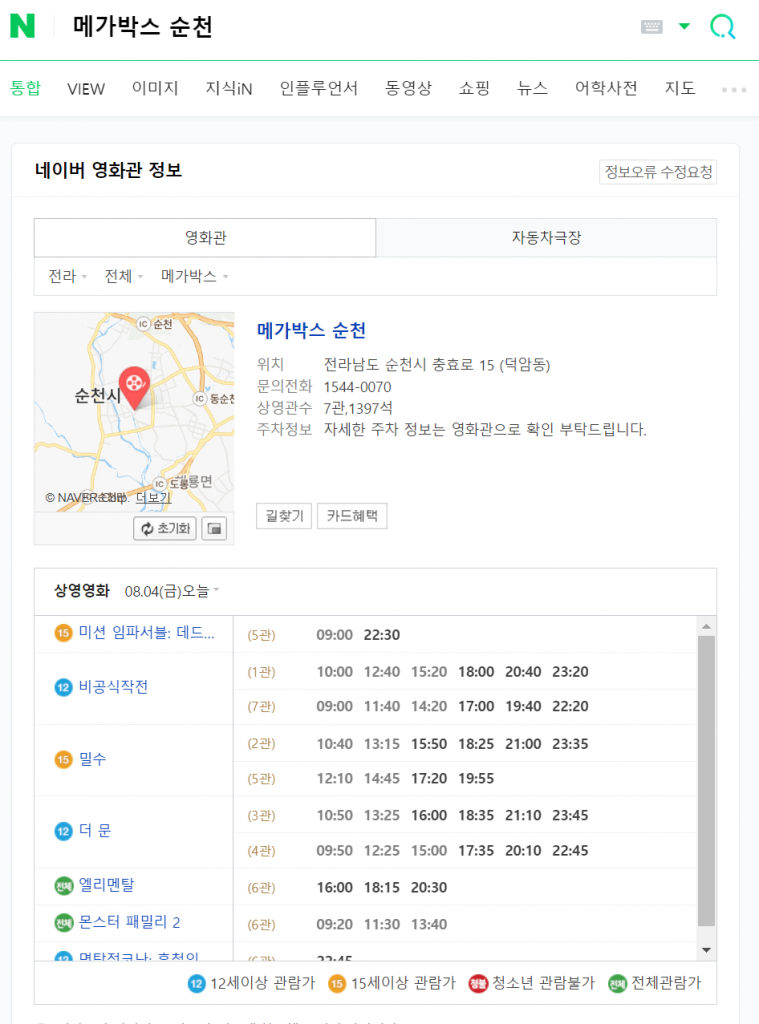Click the 전체 rating badge beside 엘리멘탈
The width and height of the screenshot is (759, 1024).
(63, 886)
